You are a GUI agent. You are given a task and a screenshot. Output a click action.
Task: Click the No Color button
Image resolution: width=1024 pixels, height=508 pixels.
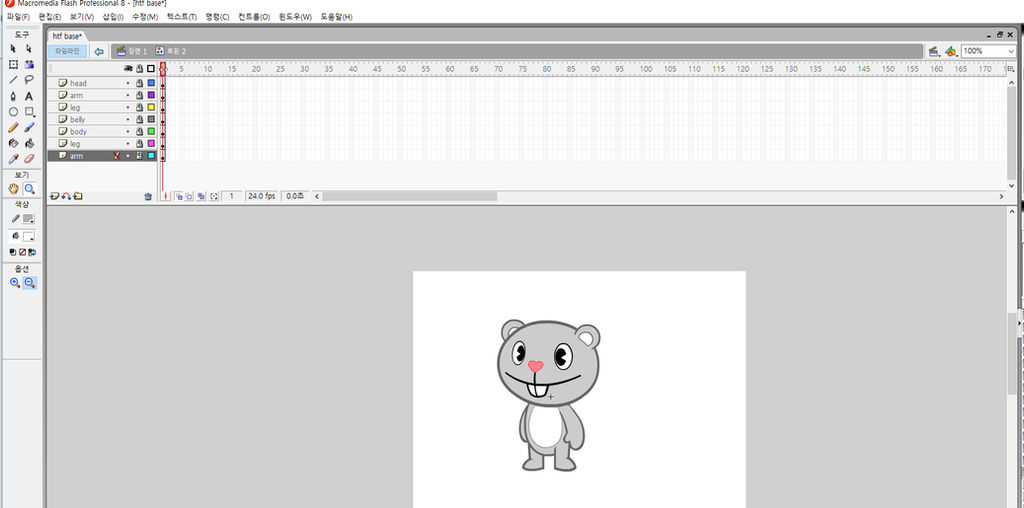[22, 252]
